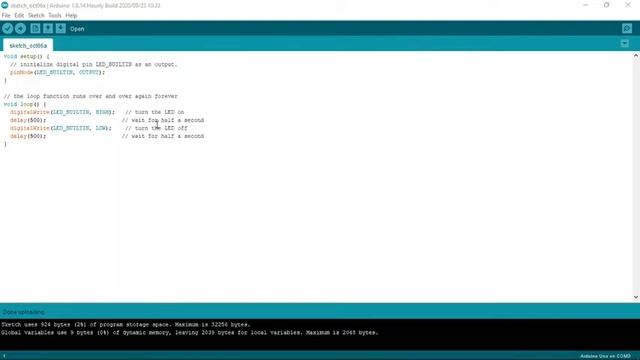Open a sketch with the Open icon
640x360 pixels.
coord(48,29)
